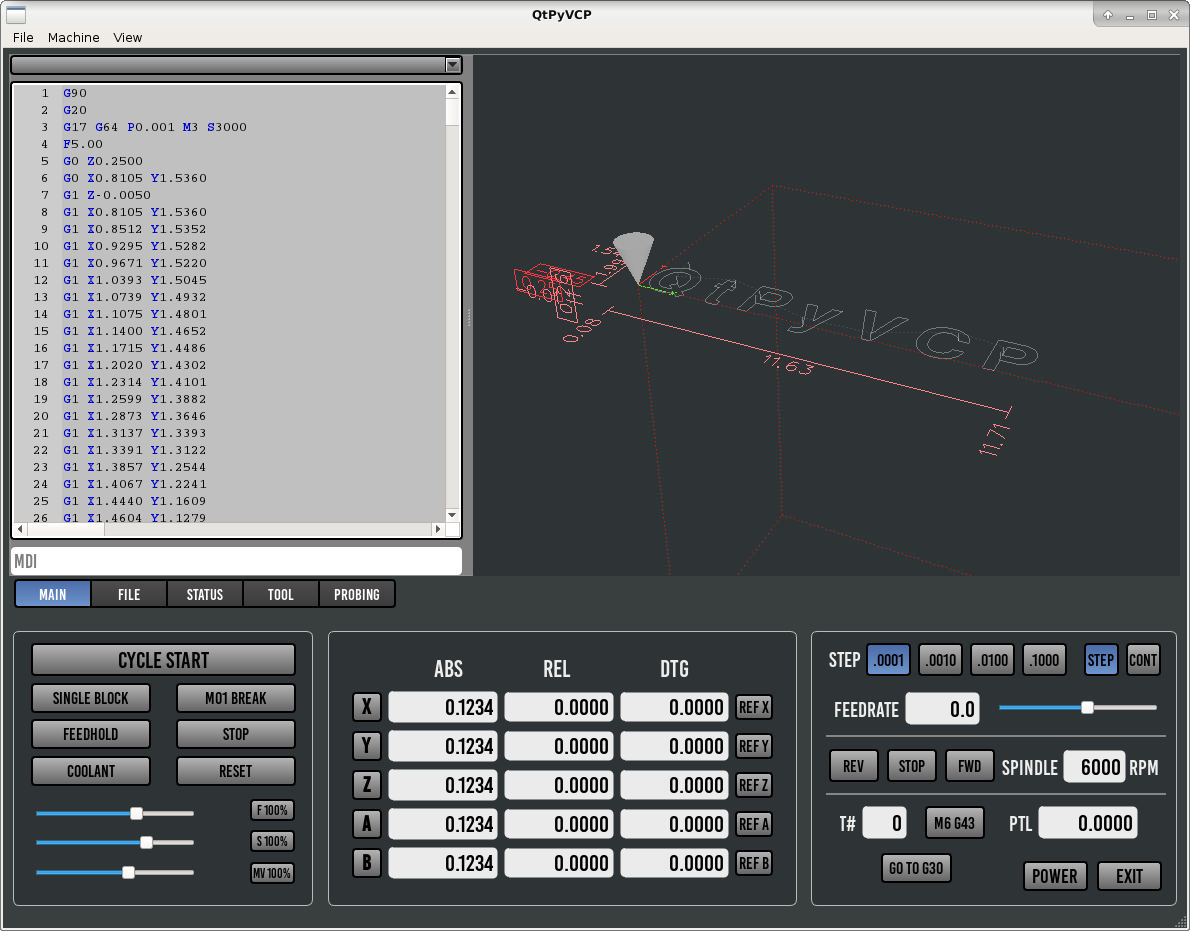Reset spindle override with S 100% button
The image size is (1190, 931).
coord(272,841)
